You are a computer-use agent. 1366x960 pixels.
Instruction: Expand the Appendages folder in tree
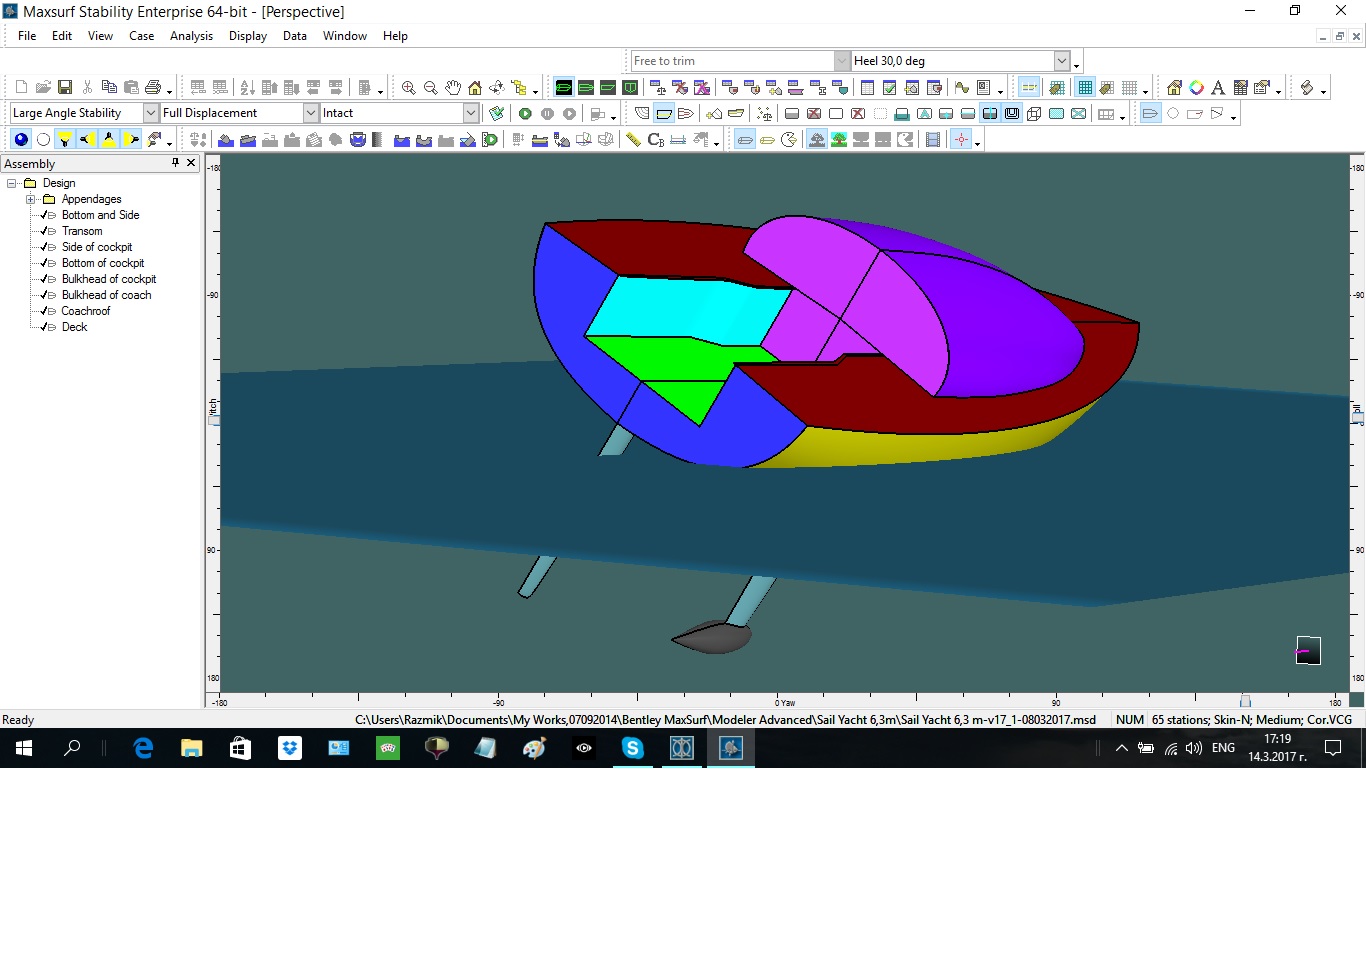tap(31, 199)
